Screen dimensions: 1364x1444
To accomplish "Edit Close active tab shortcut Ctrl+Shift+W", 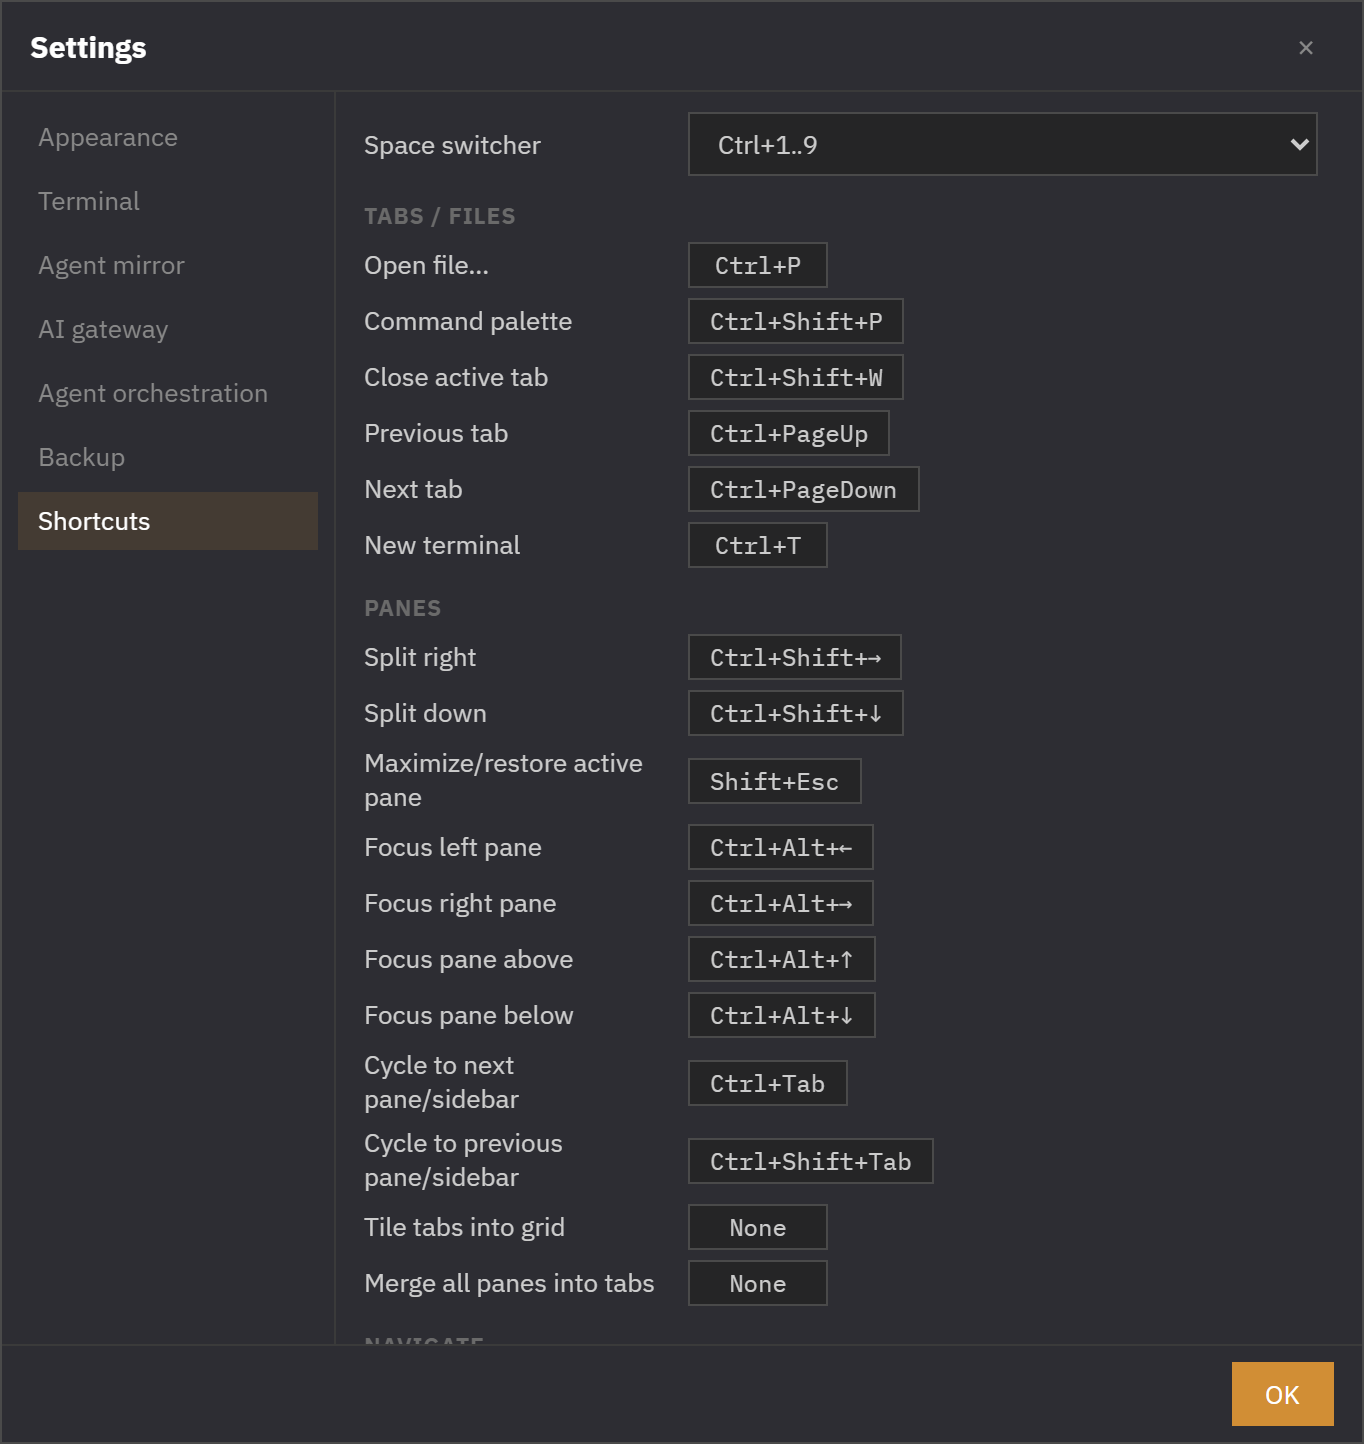I will point(796,377).
